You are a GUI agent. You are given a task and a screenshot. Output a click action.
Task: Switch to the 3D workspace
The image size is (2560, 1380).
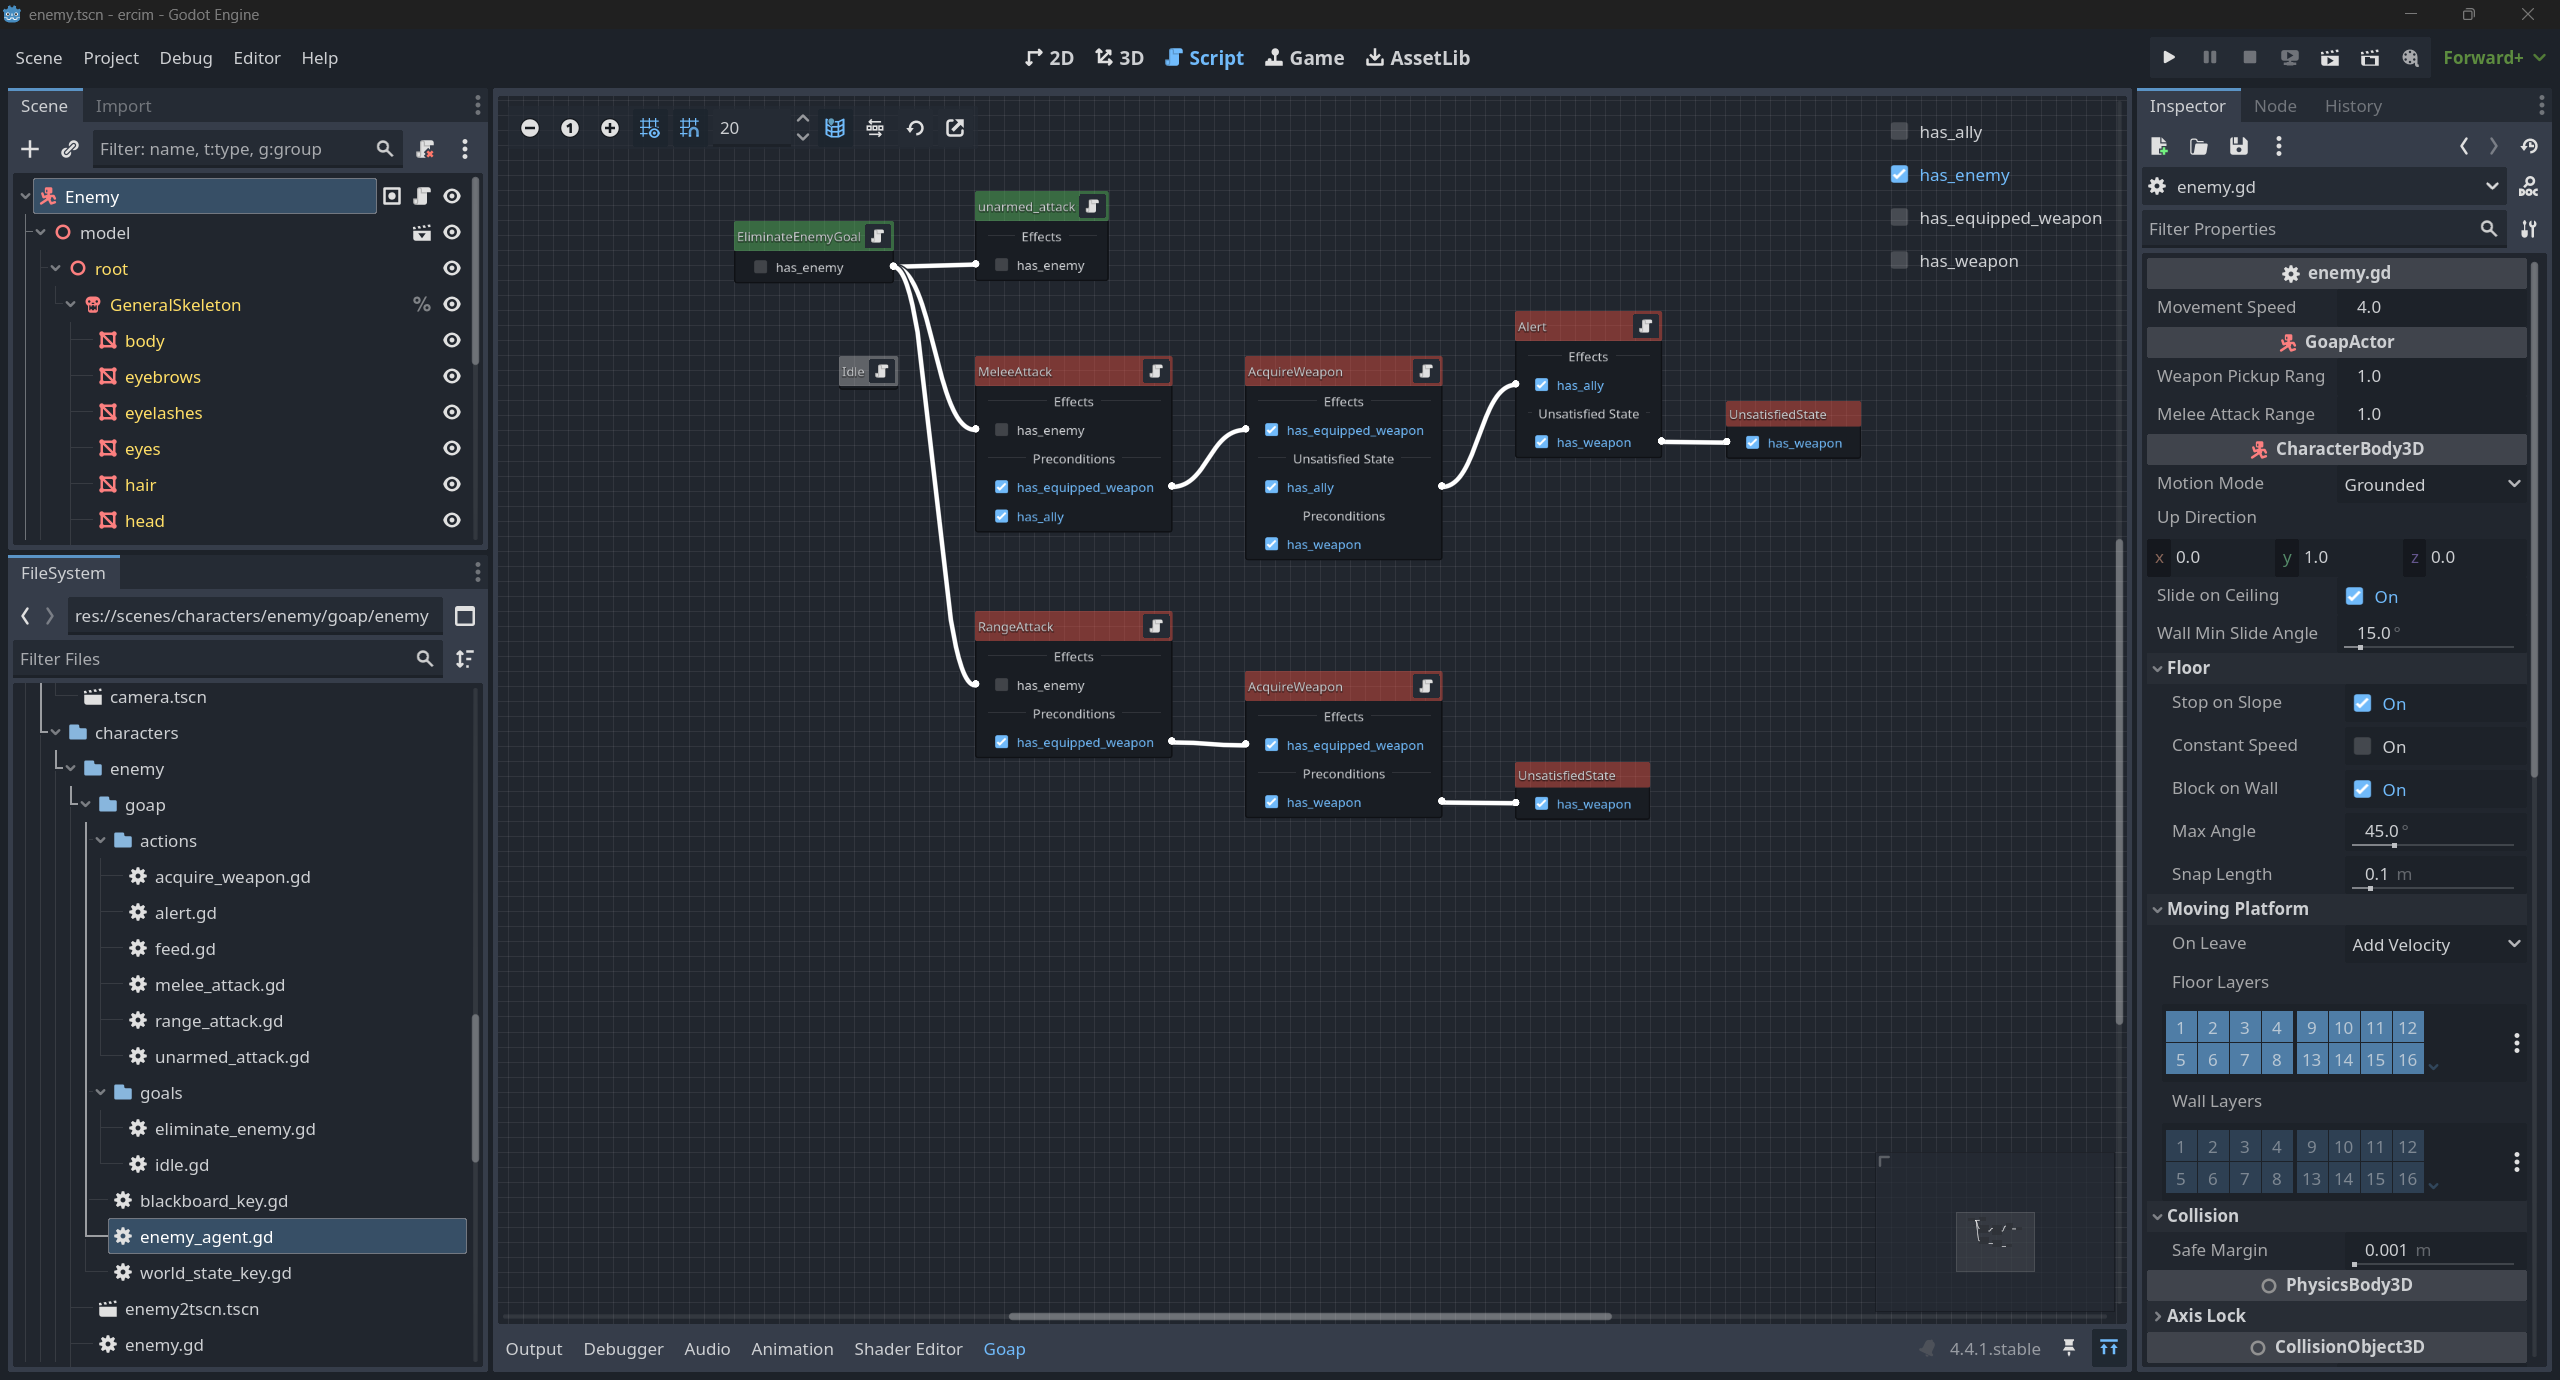(1119, 58)
